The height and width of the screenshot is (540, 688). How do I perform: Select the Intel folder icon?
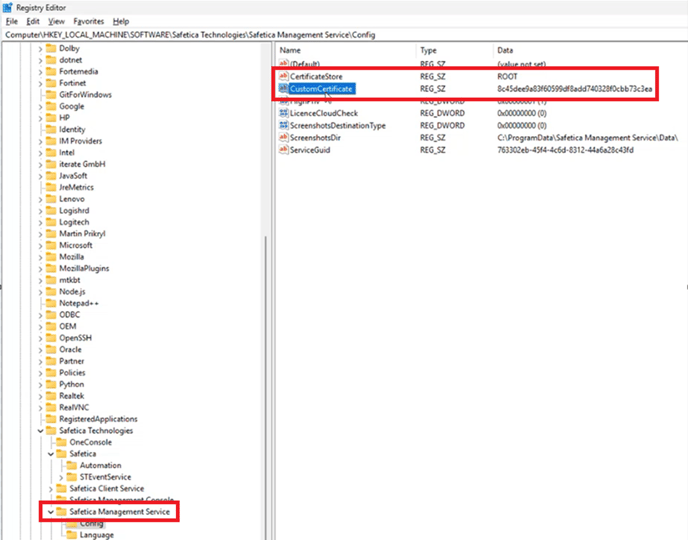(x=51, y=152)
